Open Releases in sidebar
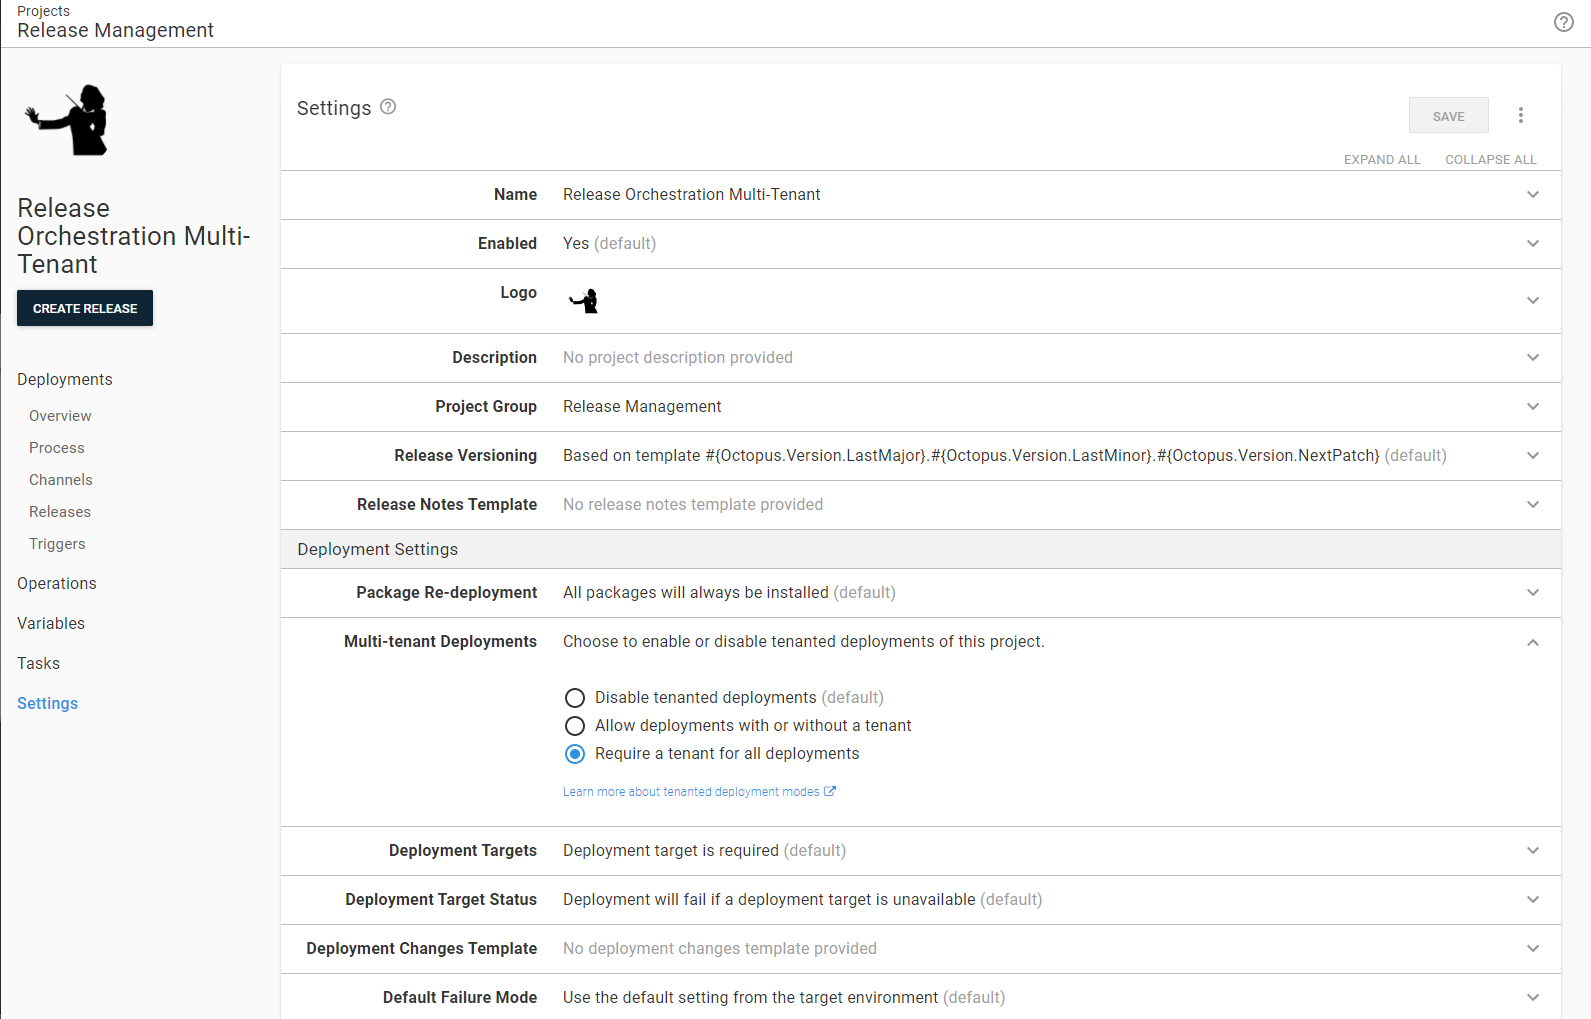This screenshot has width=1591, height=1019. tap(60, 512)
